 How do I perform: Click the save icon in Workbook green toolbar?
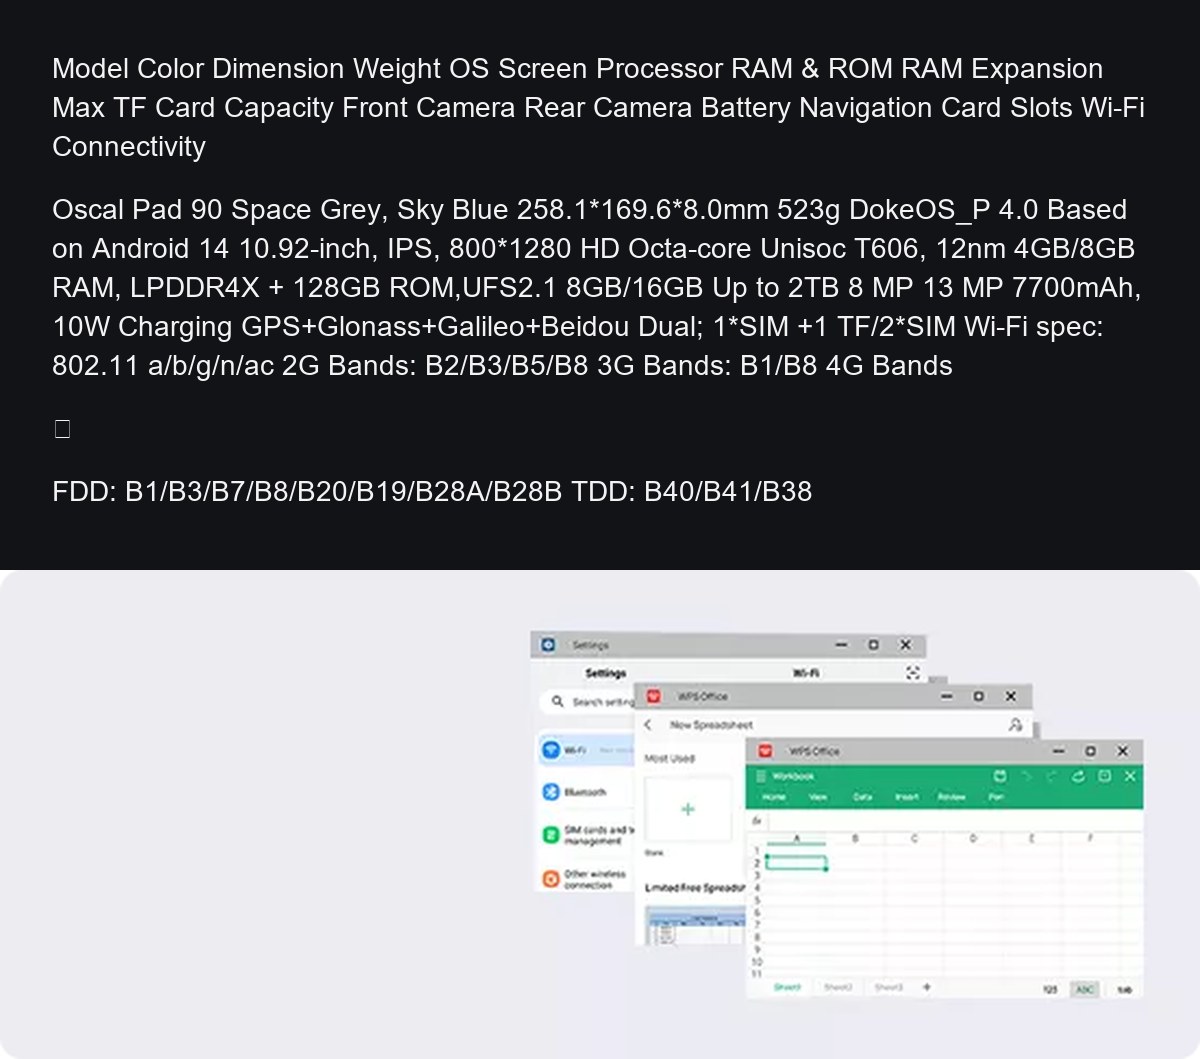pyautogui.click(x=999, y=776)
